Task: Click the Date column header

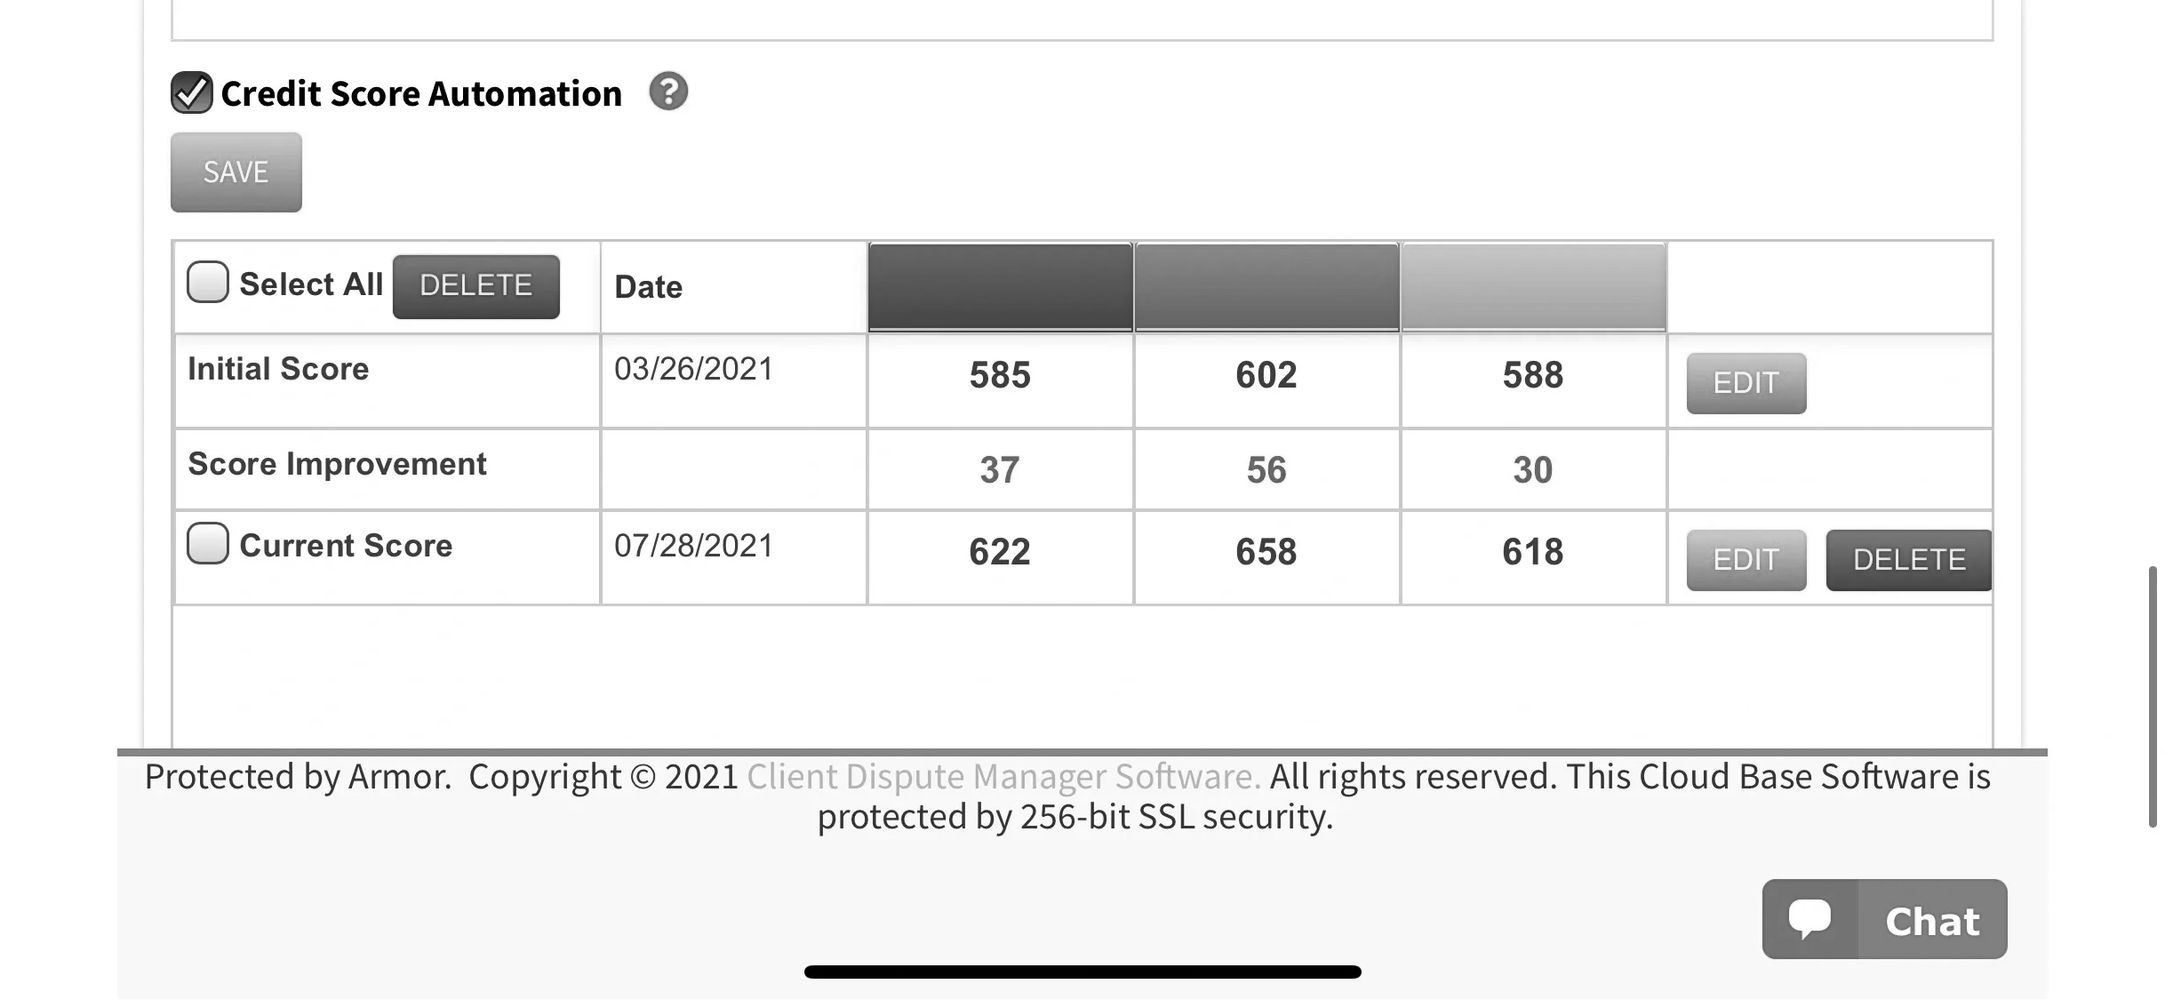Action: click(x=649, y=287)
